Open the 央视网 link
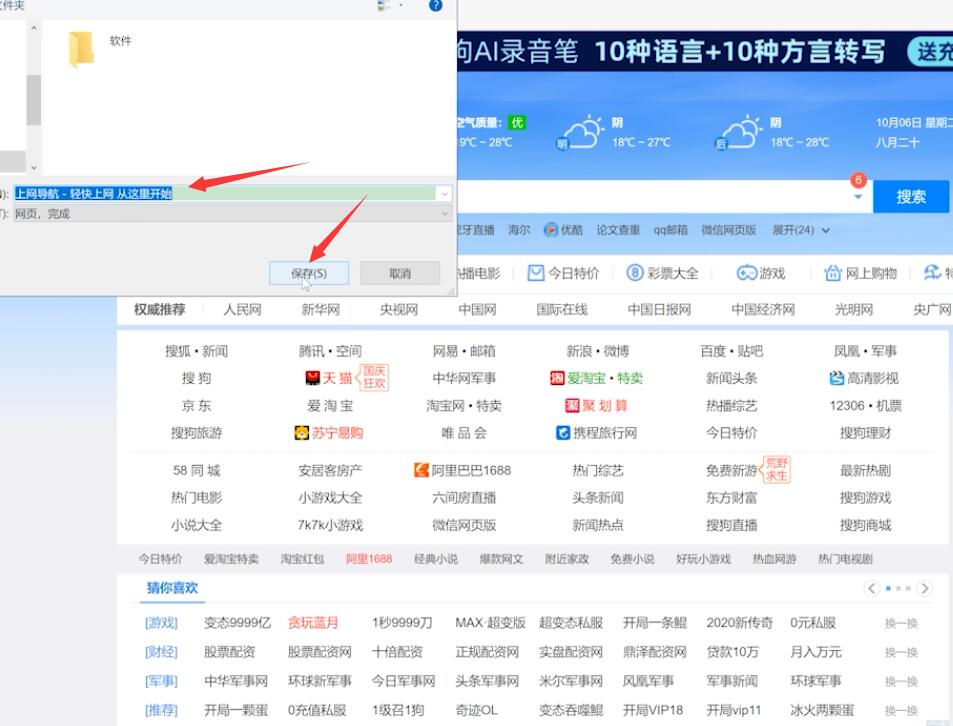 (399, 310)
